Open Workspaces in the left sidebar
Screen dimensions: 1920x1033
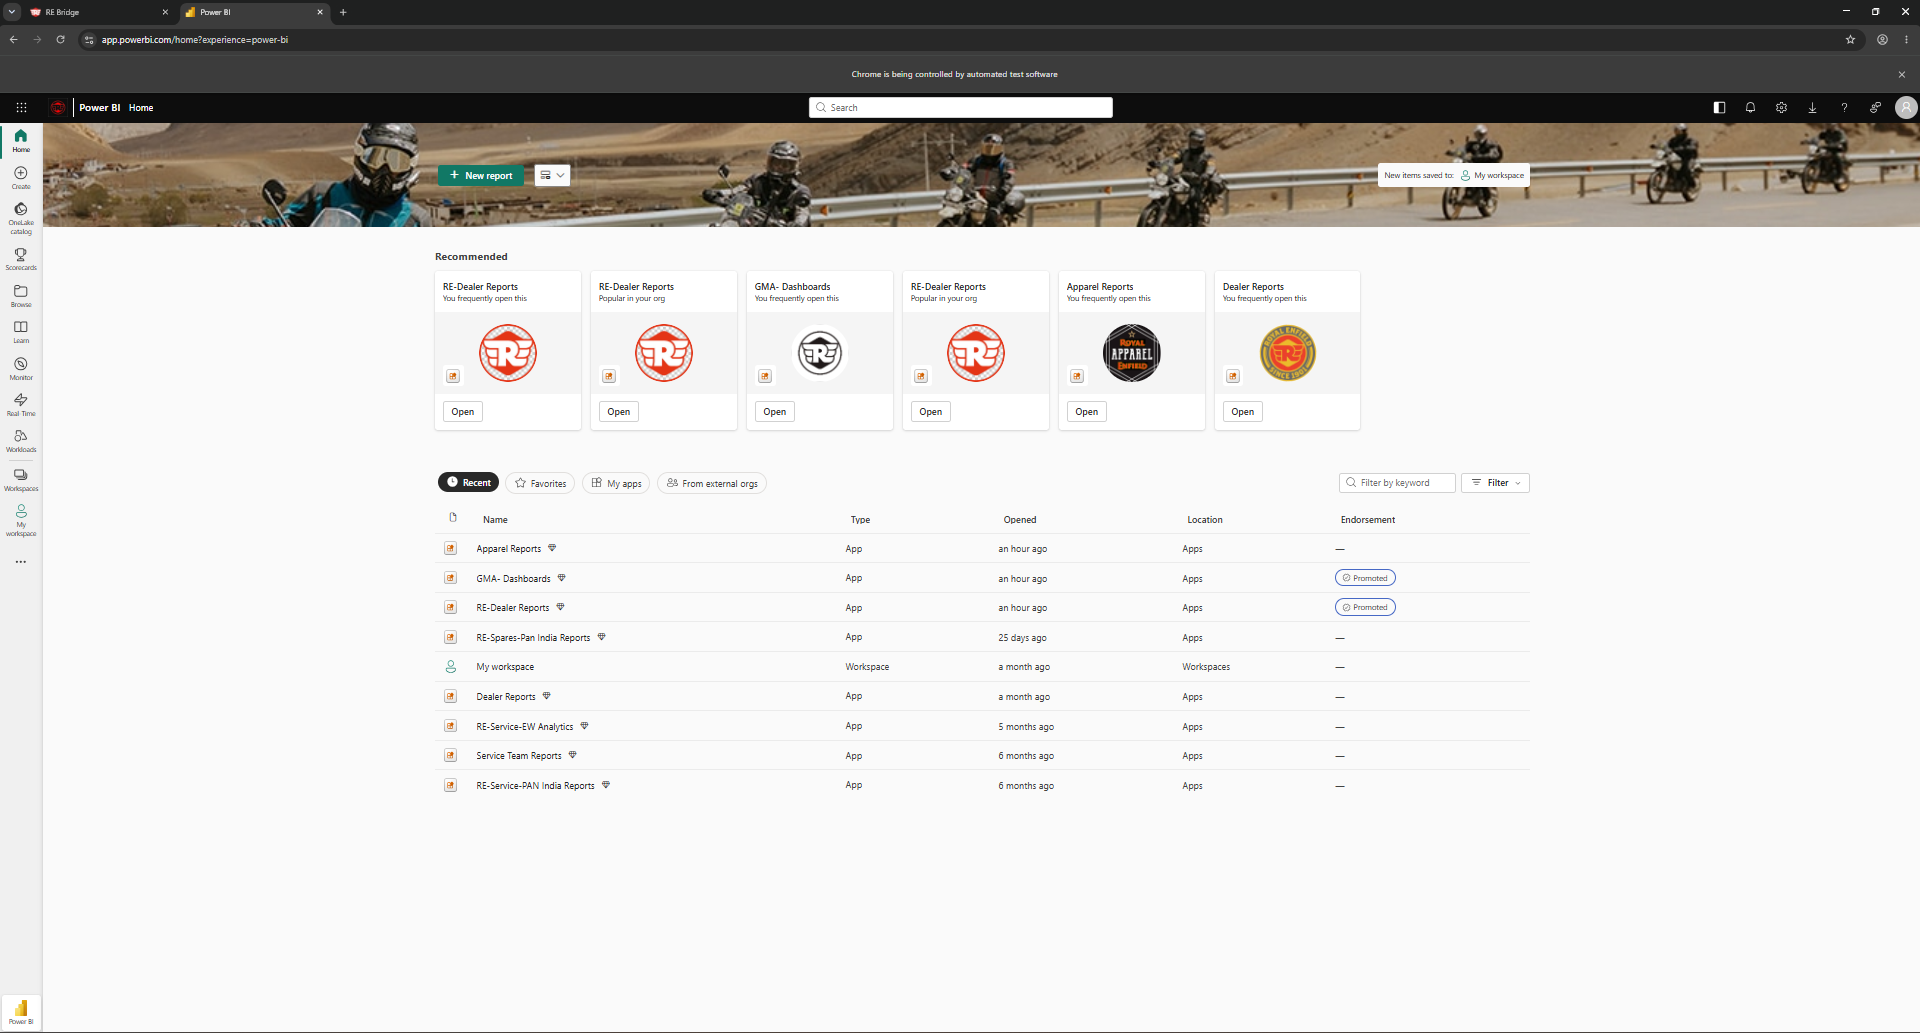pos(21,481)
